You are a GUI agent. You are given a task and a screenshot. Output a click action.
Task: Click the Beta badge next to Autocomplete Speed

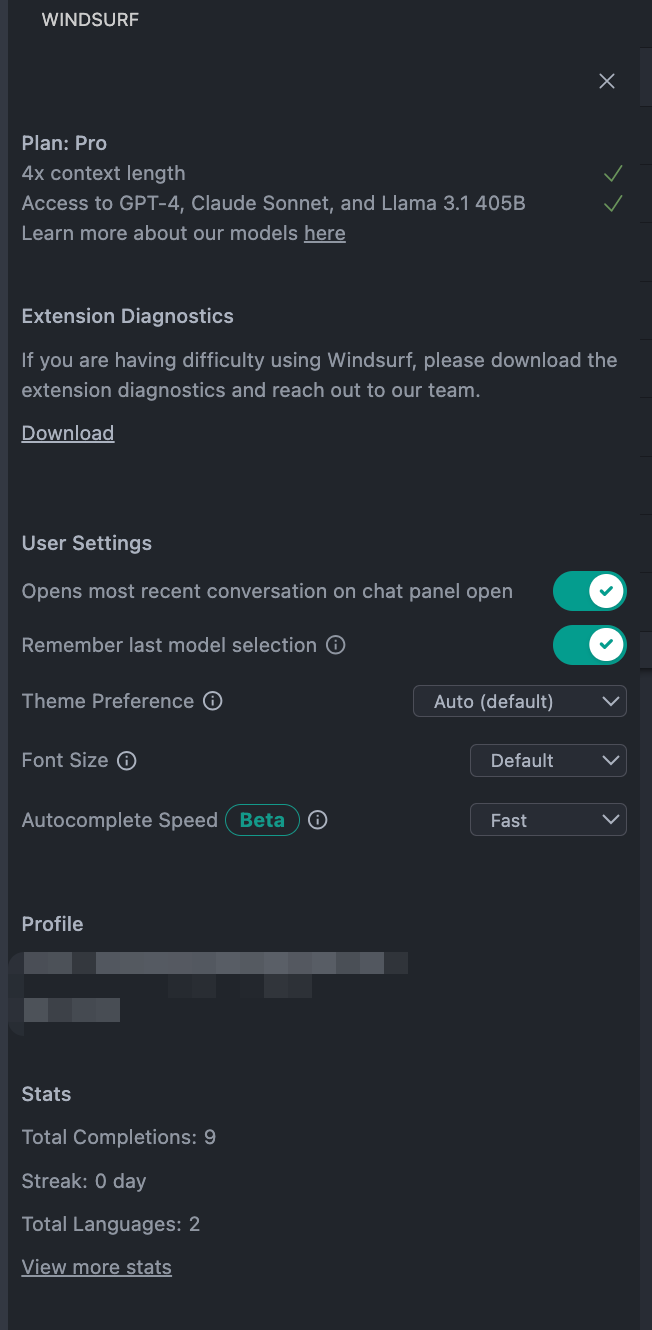coord(262,820)
